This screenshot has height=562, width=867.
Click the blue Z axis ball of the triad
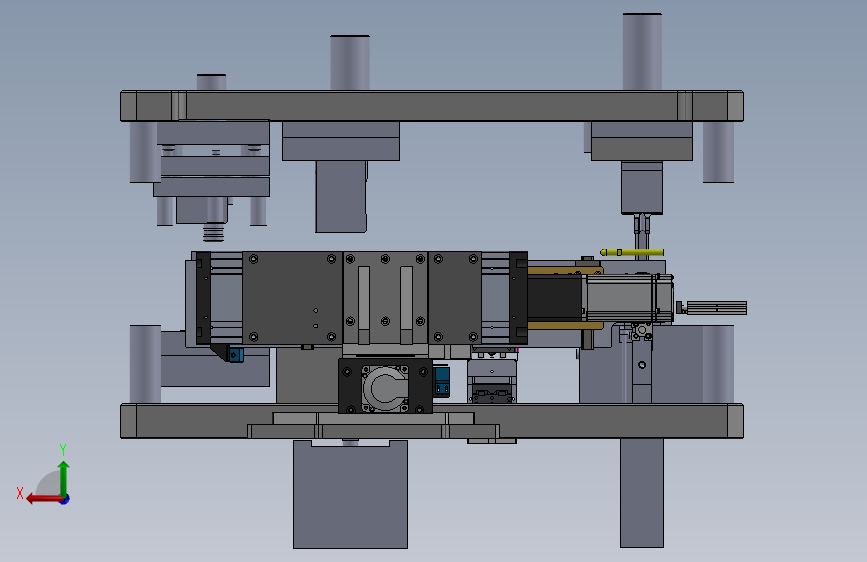(x=65, y=499)
